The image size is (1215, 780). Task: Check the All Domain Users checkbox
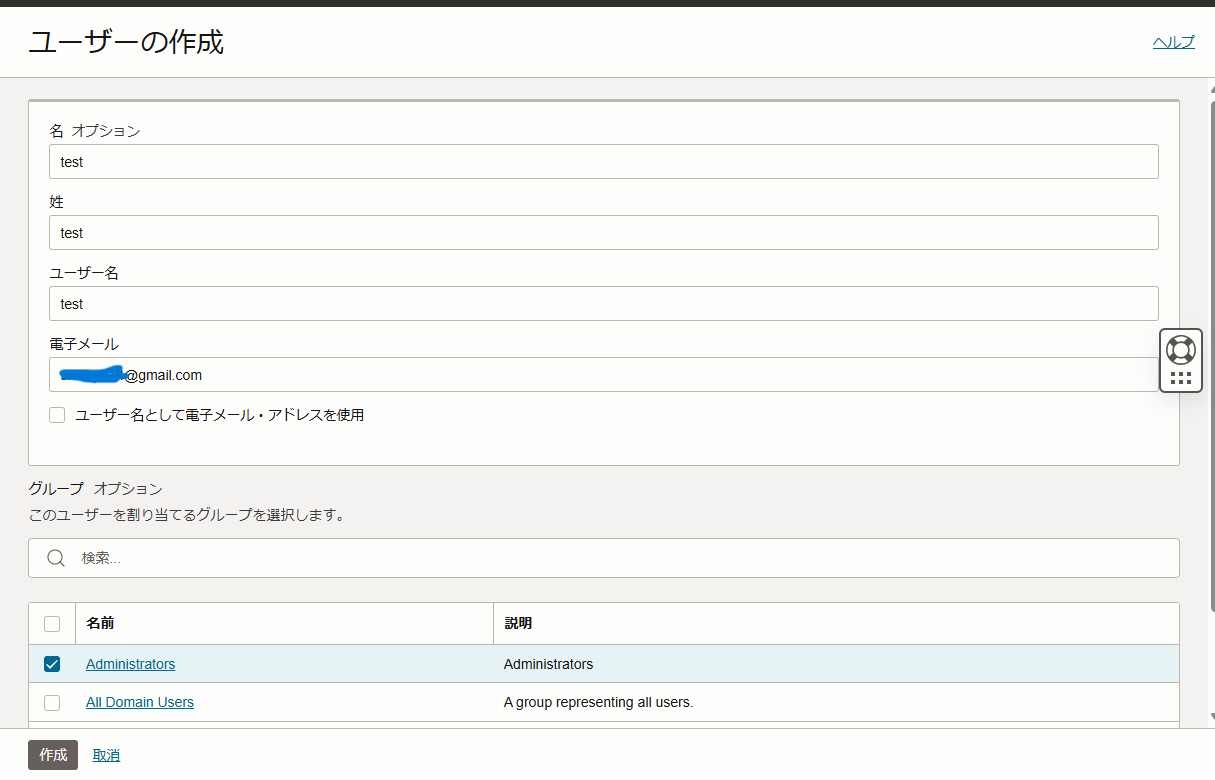[x=51, y=702]
